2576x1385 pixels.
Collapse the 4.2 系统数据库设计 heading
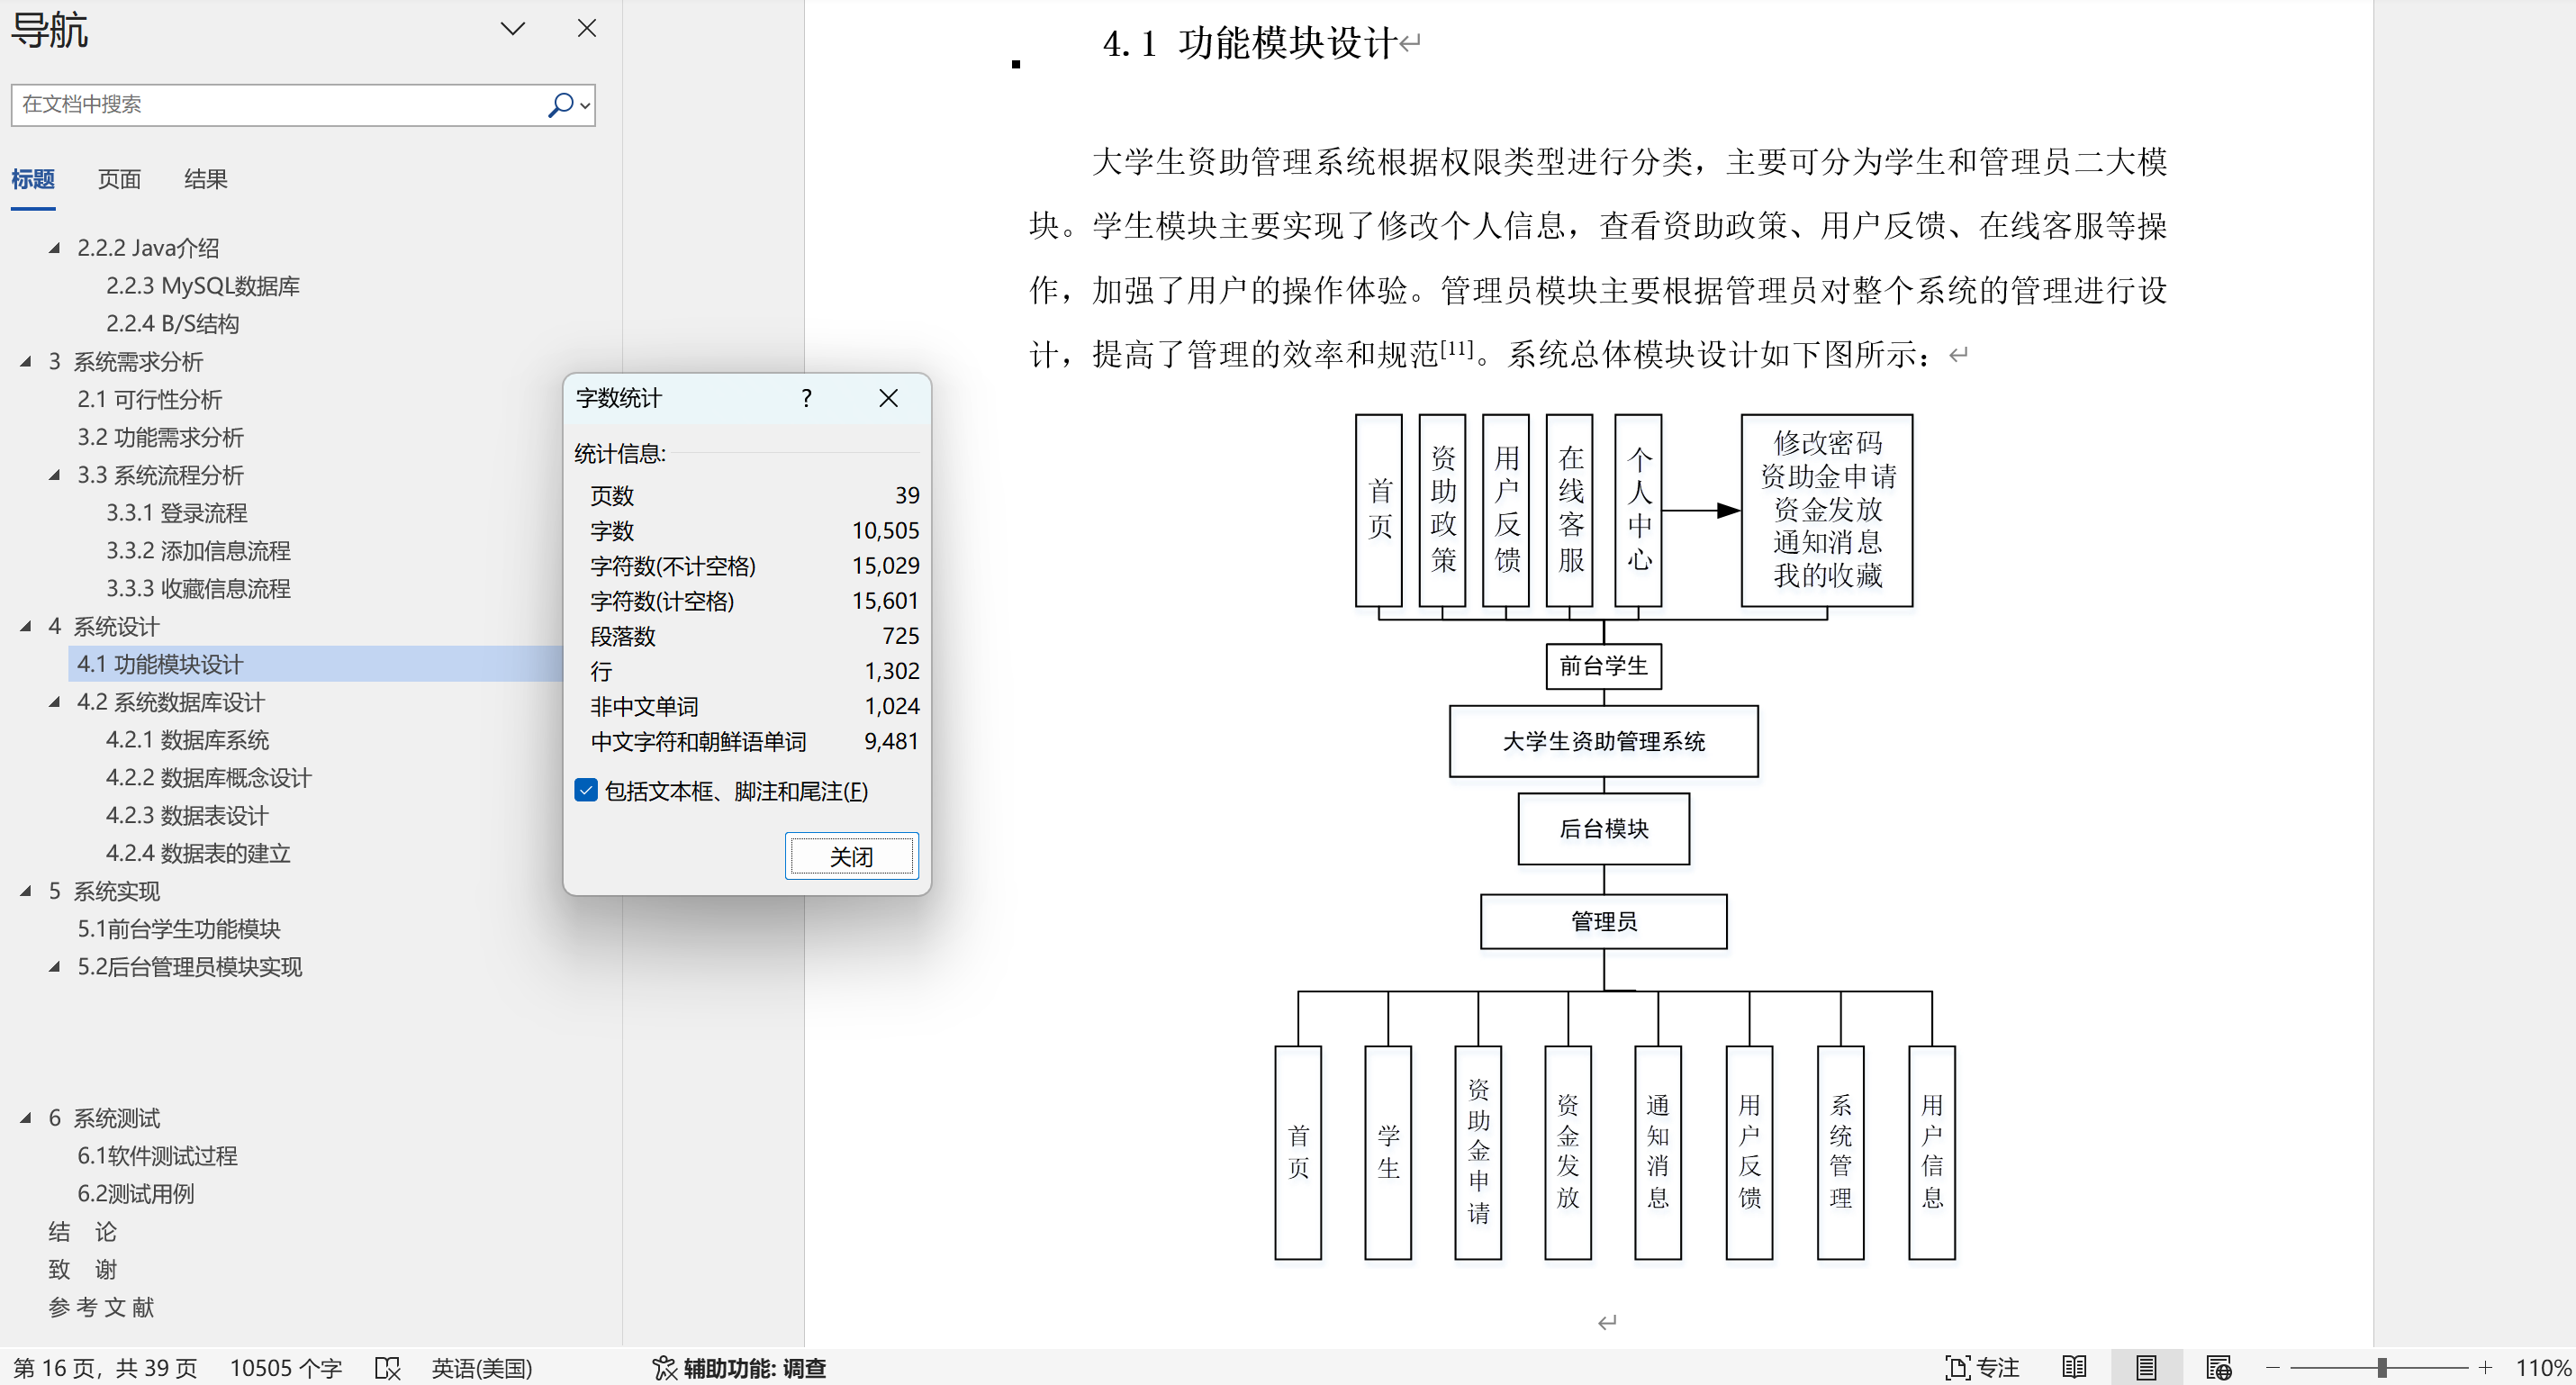click(x=55, y=702)
